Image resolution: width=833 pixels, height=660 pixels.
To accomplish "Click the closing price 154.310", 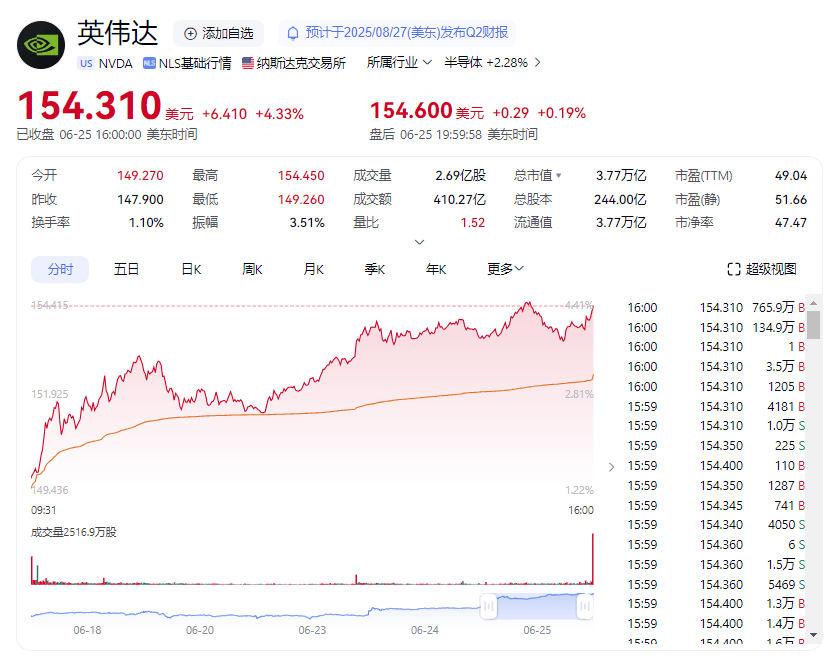I will coord(89,105).
